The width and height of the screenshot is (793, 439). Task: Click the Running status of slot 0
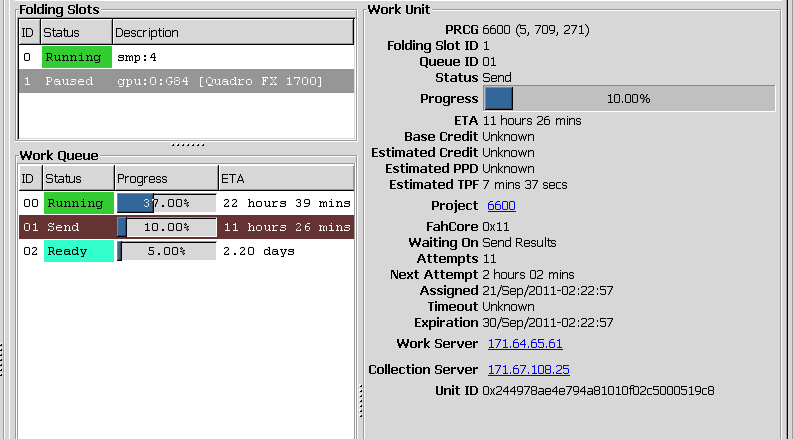pos(77,57)
